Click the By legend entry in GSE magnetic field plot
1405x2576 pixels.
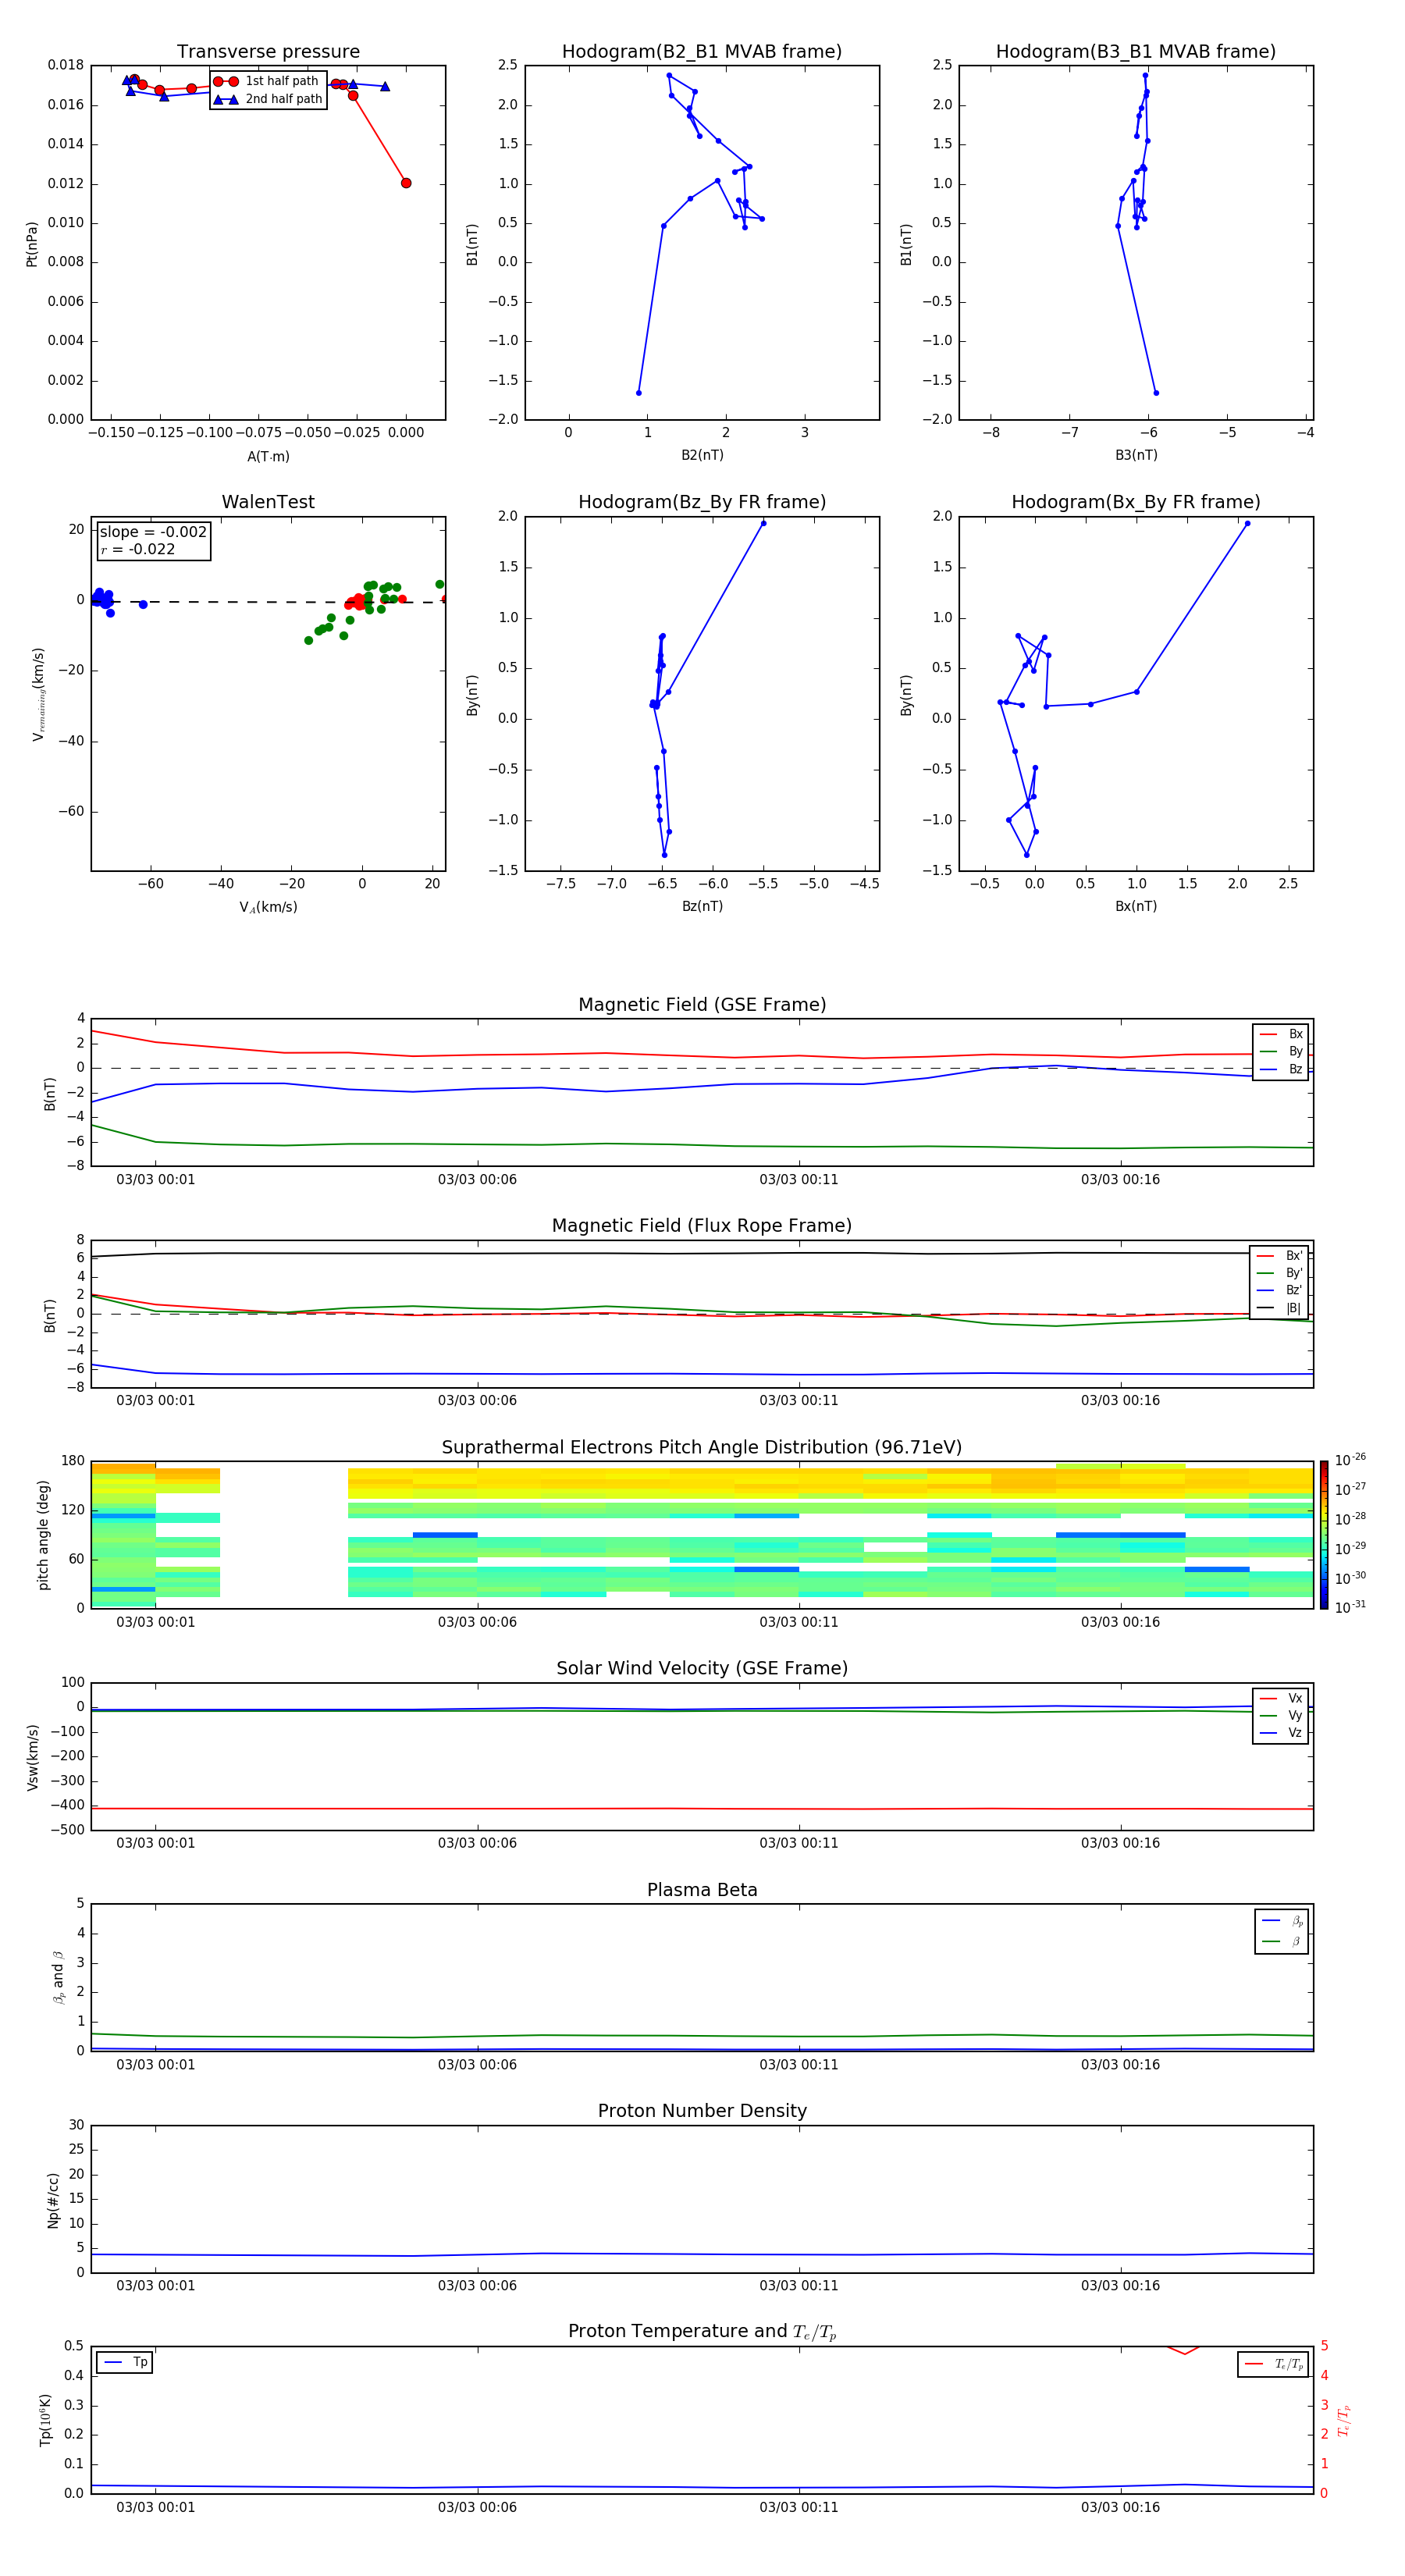pyautogui.click(x=1281, y=1052)
